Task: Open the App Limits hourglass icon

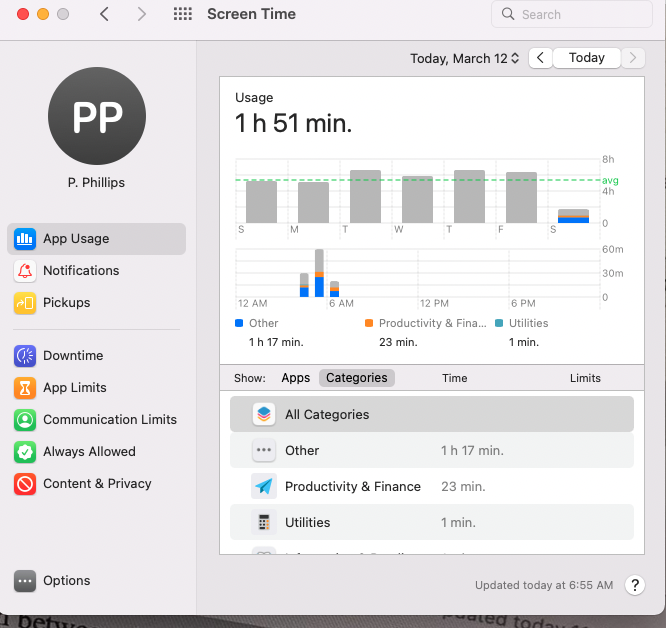Action: [x=25, y=388]
